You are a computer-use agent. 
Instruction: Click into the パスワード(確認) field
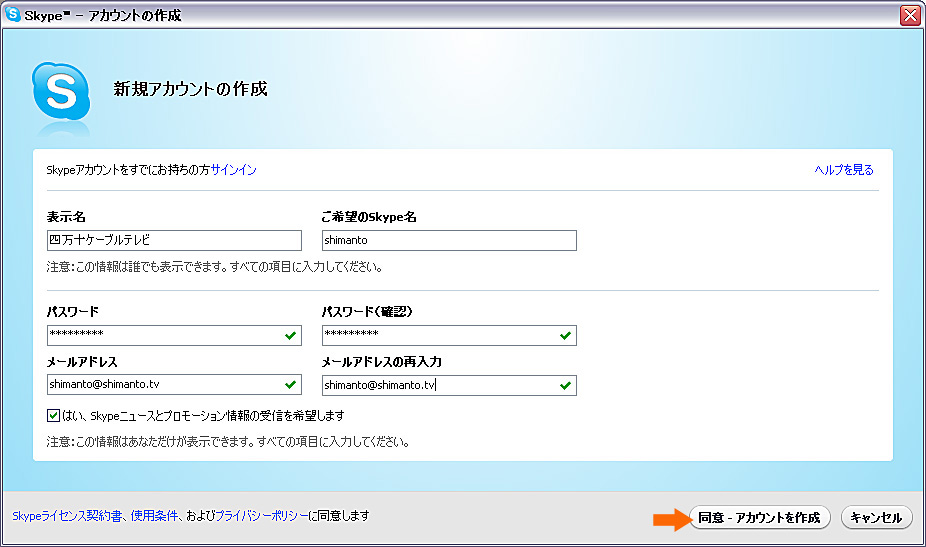click(x=449, y=335)
